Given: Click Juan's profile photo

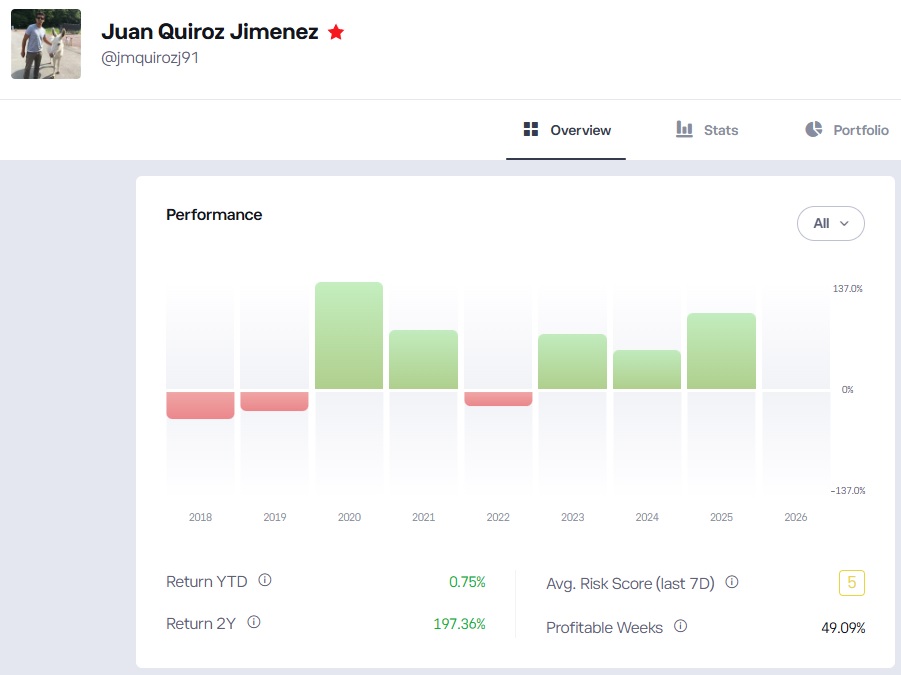Looking at the screenshot, I should (x=45, y=44).
